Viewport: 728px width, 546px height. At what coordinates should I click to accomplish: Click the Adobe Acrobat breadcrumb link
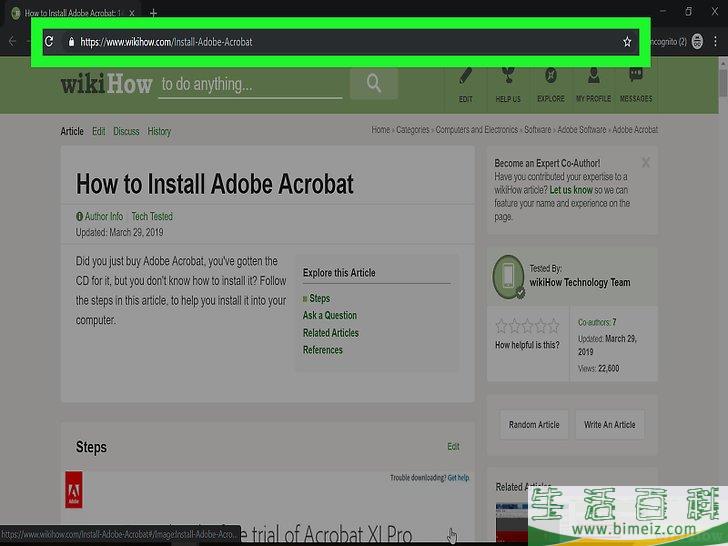(x=635, y=130)
